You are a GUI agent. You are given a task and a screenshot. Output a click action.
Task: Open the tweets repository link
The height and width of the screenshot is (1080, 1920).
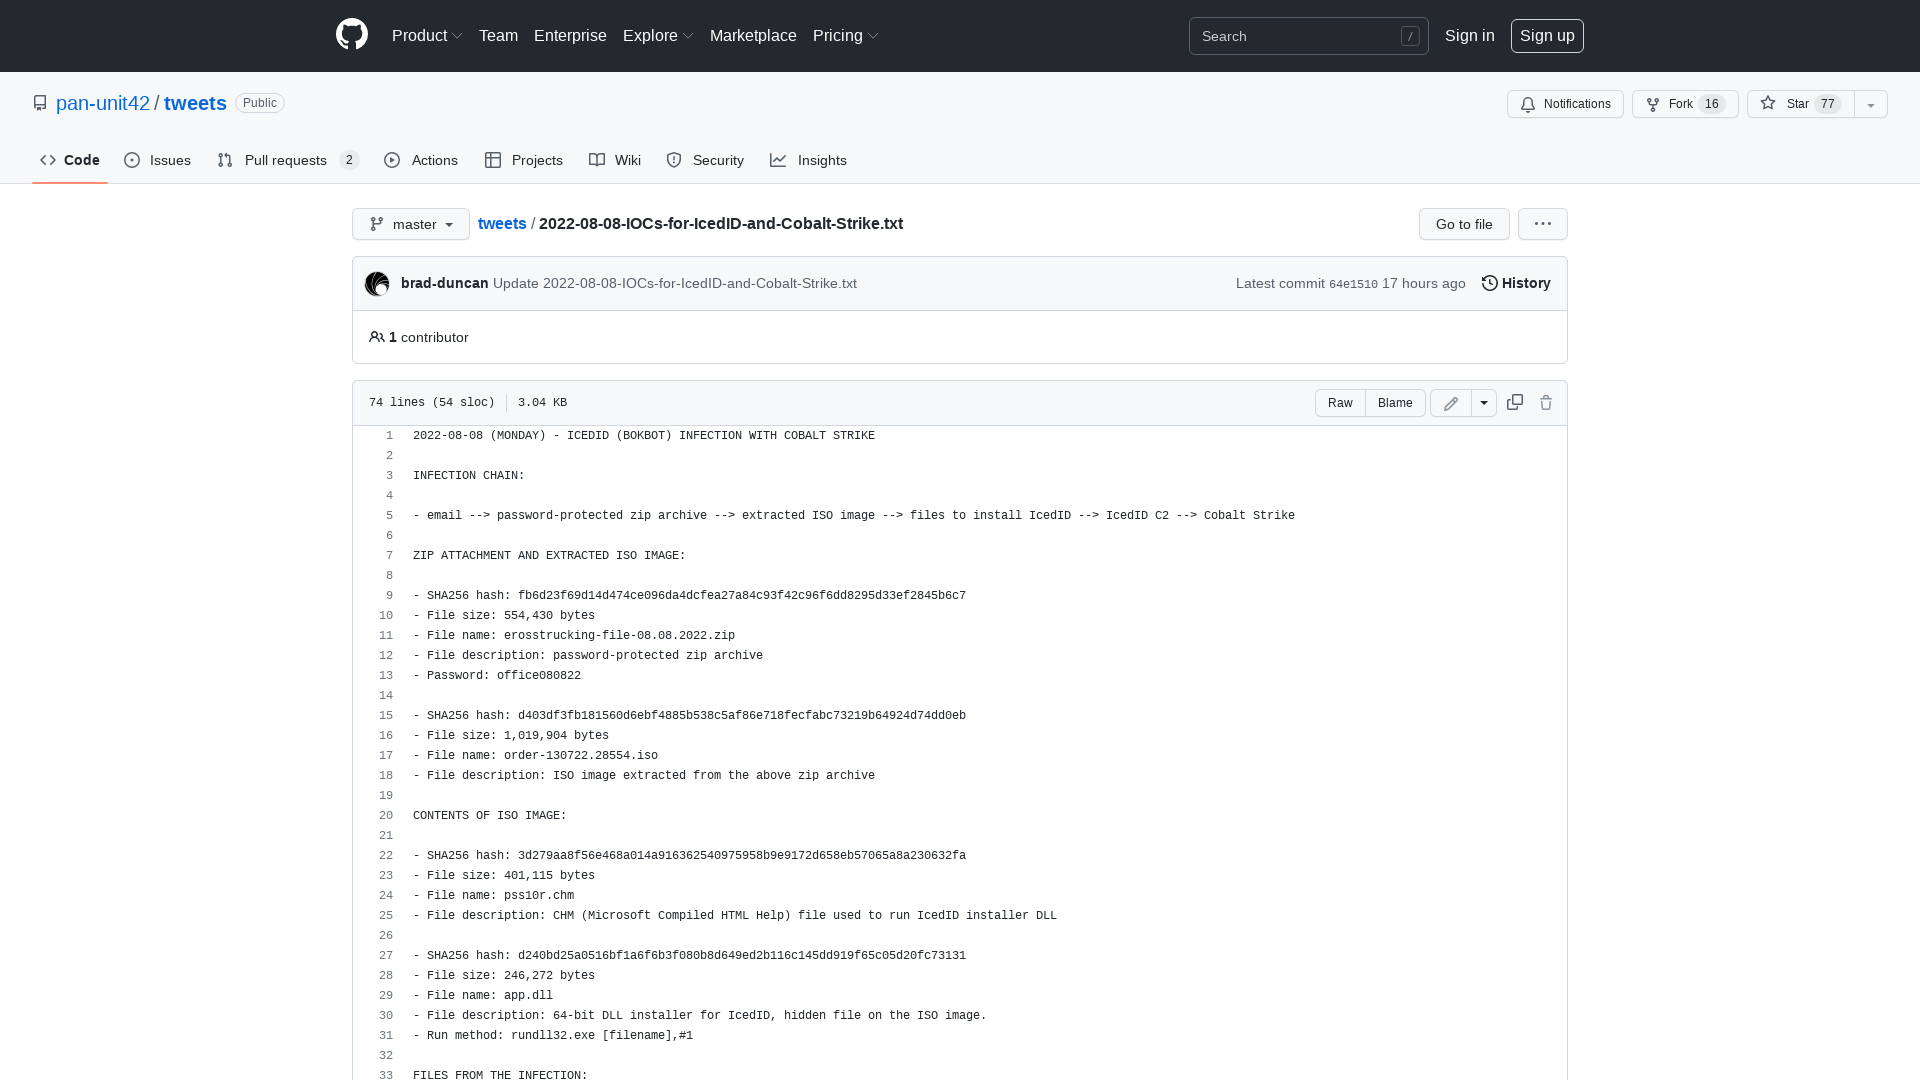(195, 103)
